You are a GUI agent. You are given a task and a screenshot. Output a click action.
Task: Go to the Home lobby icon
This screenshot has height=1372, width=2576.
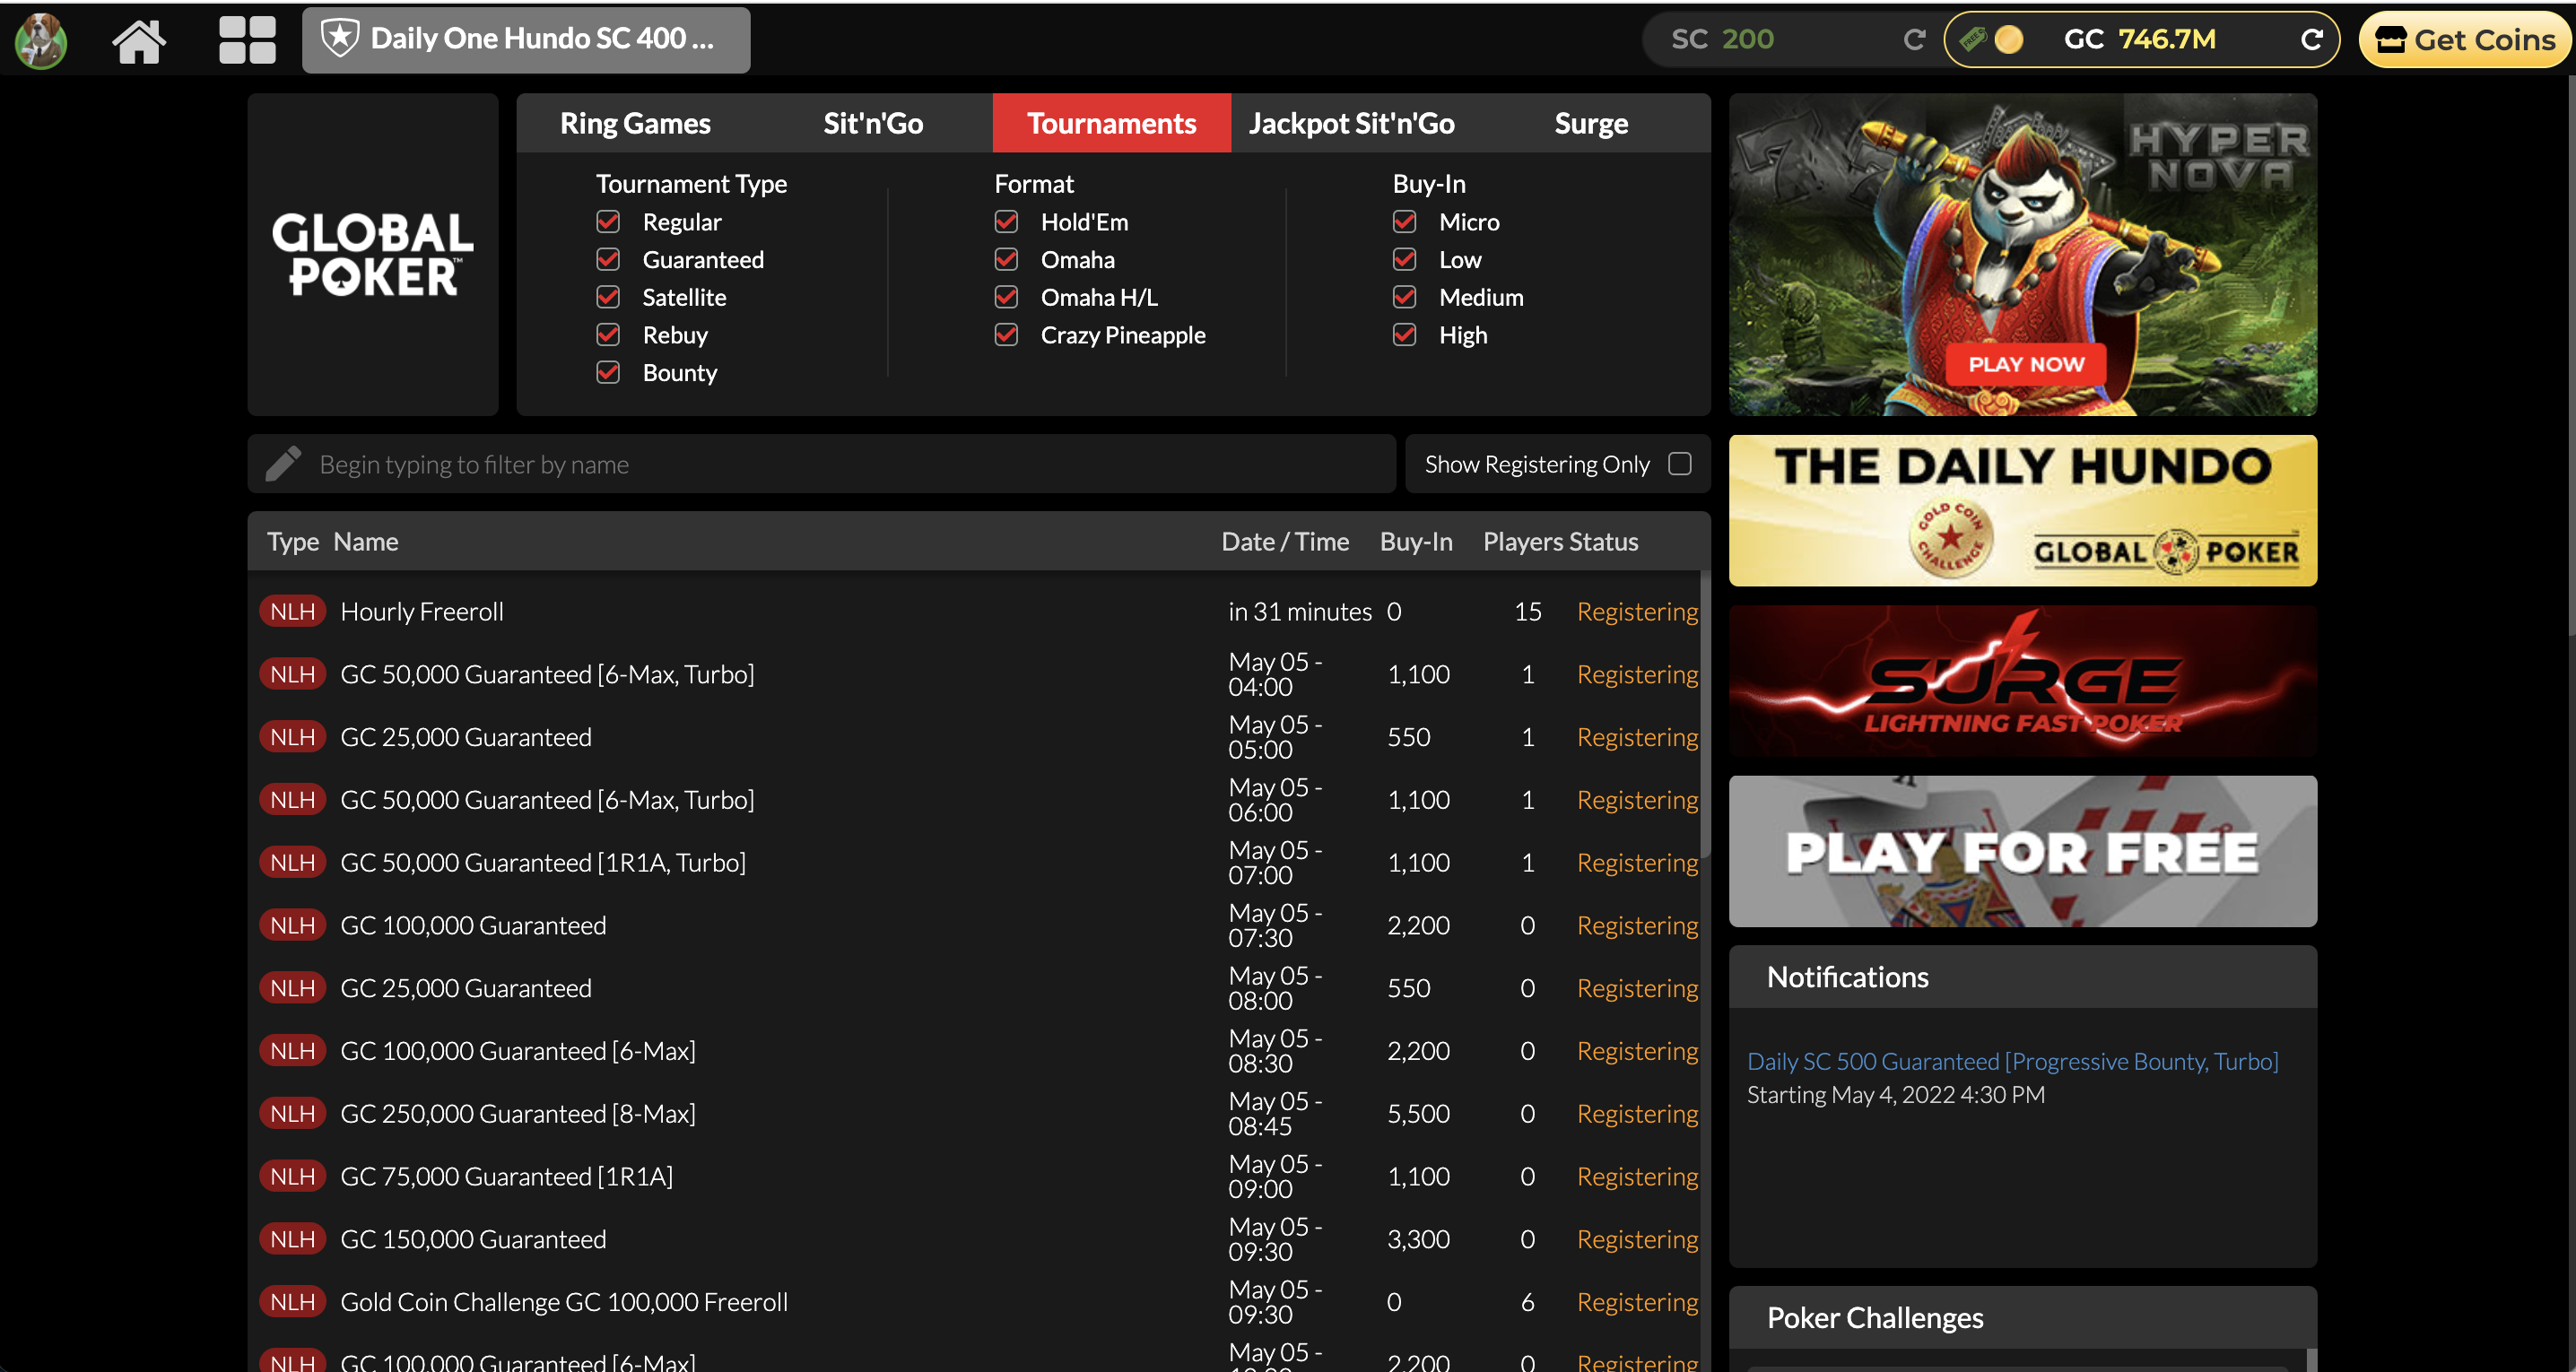(138, 40)
